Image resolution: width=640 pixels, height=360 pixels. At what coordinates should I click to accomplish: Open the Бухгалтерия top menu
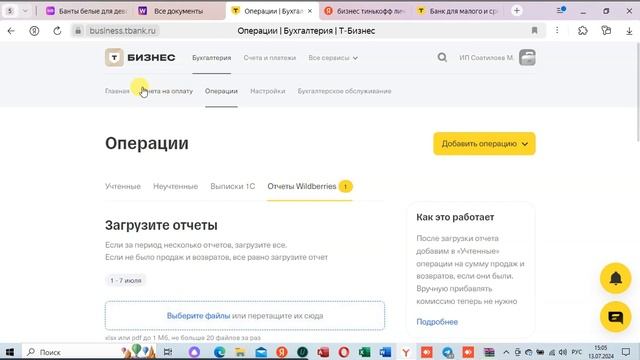pos(211,58)
